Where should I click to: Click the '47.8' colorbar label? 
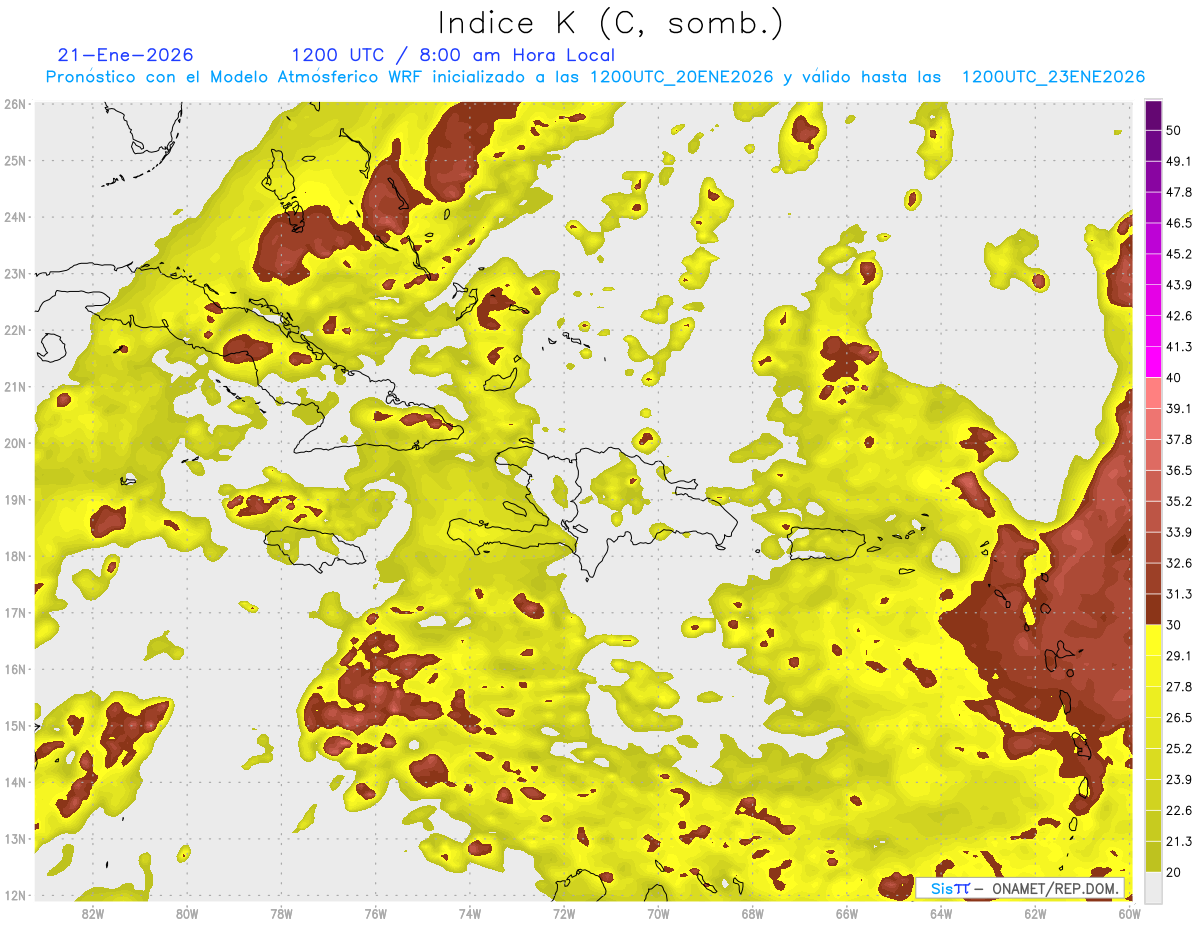coord(1180,192)
